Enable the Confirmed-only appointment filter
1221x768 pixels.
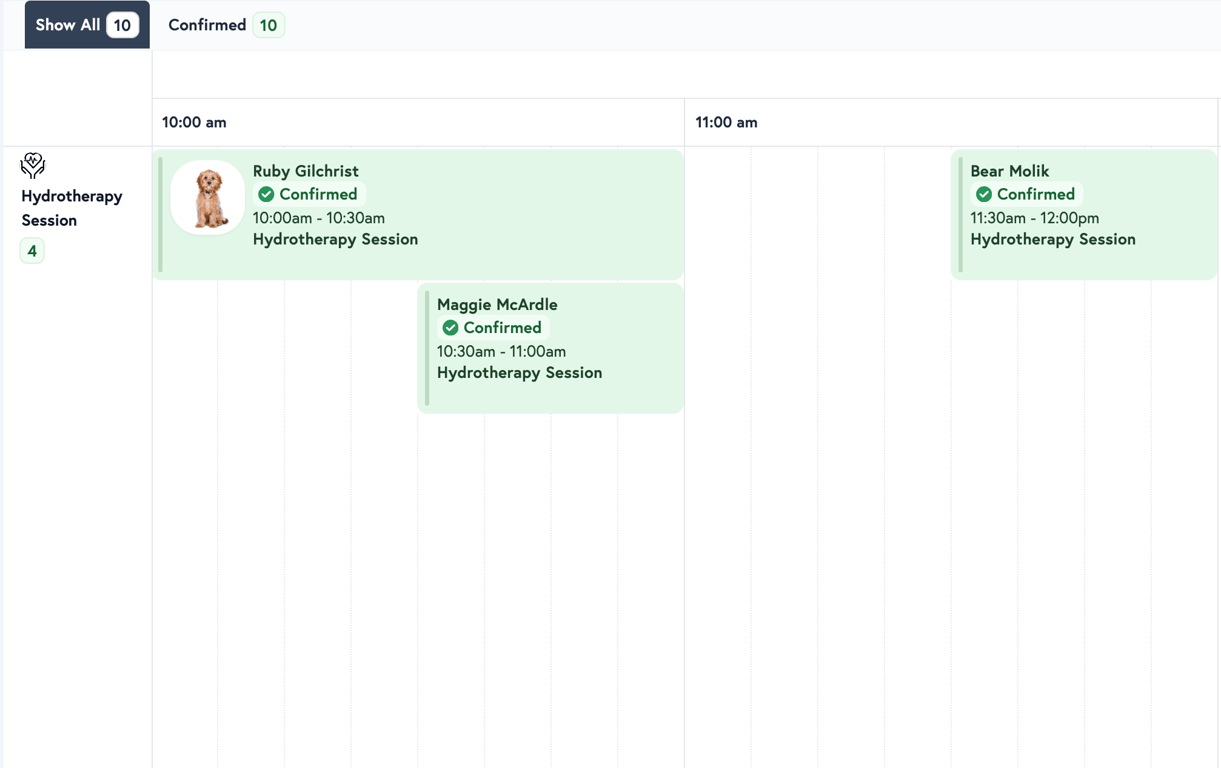point(225,24)
